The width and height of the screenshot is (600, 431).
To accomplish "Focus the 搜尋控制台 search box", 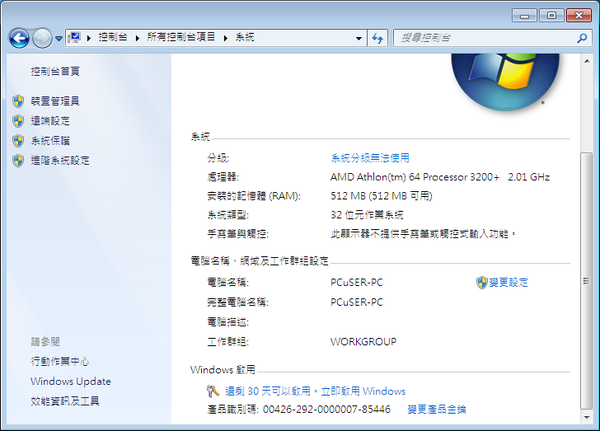I will point(486,38).
